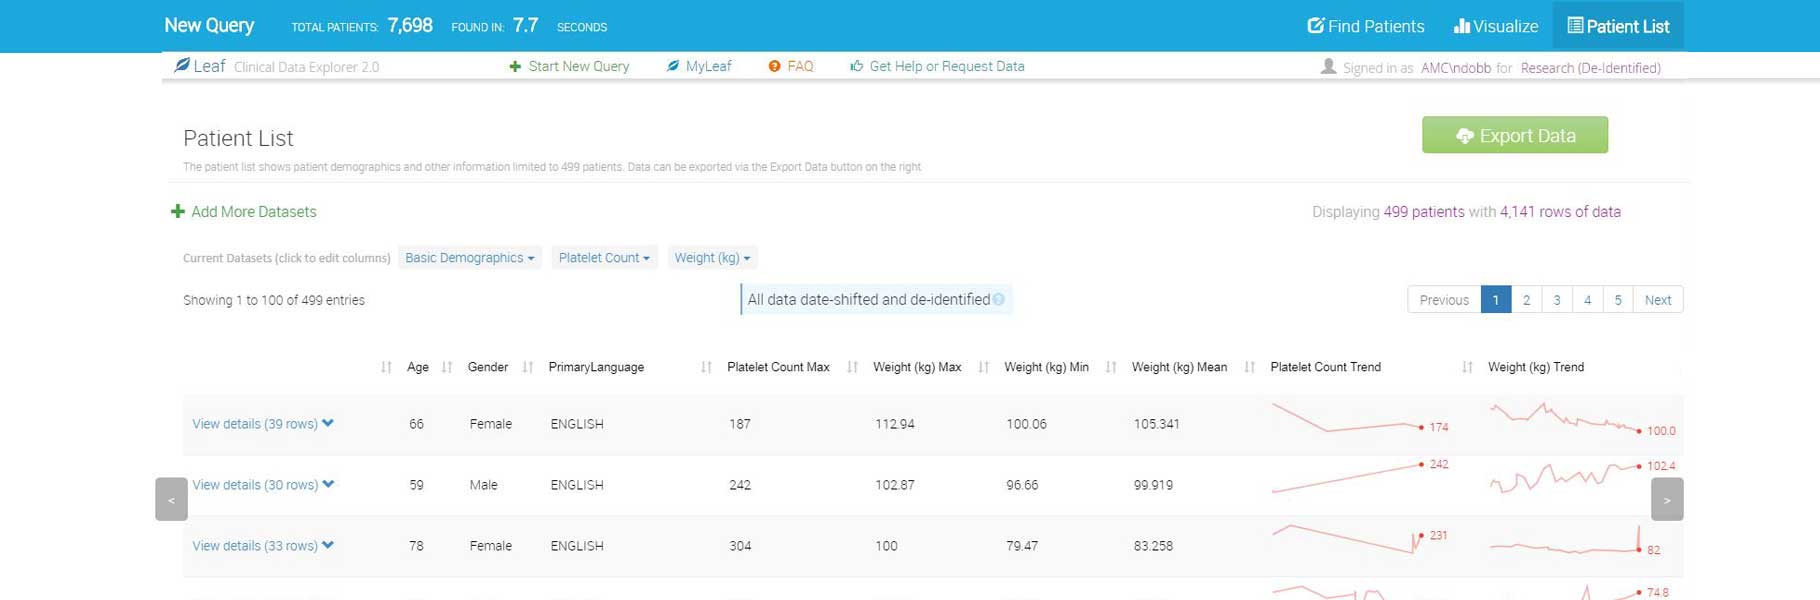Image resolution: width=1820 pixels, height=600 pixels.
Task: Click weight min value 96.66
Action: coord(1022,485)
